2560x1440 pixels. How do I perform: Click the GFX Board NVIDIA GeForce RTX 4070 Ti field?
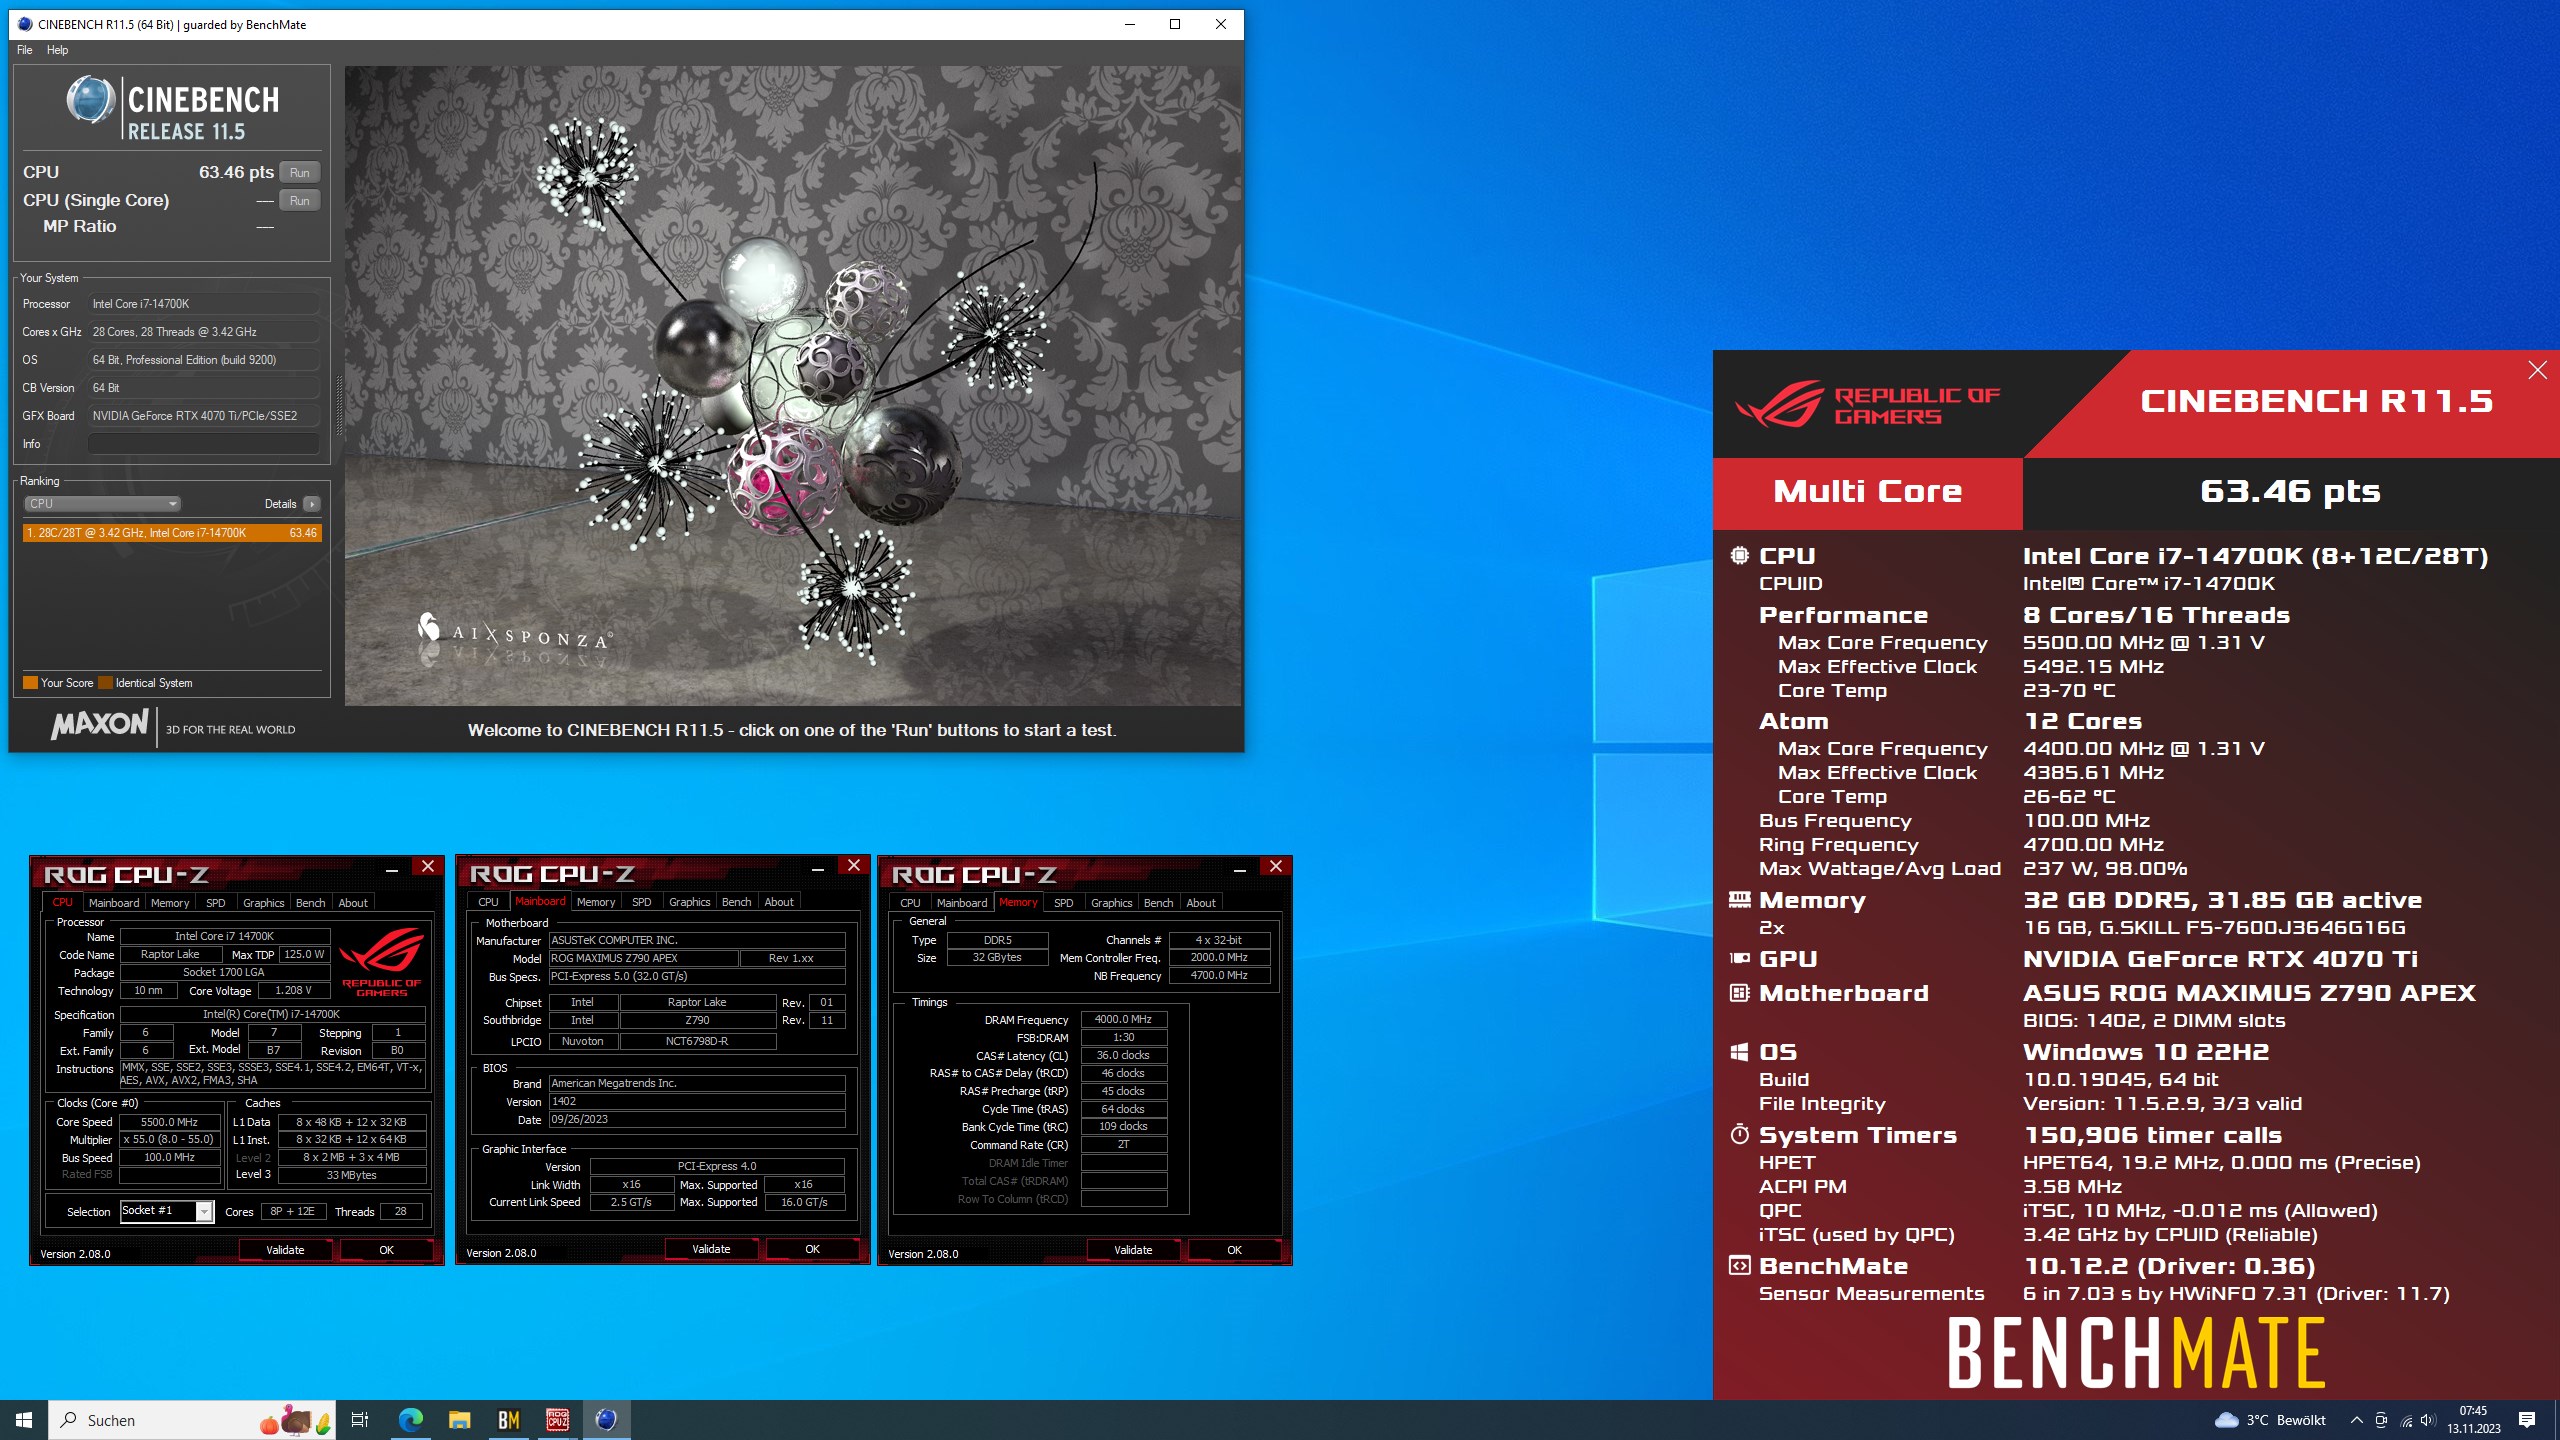point(204,415)
